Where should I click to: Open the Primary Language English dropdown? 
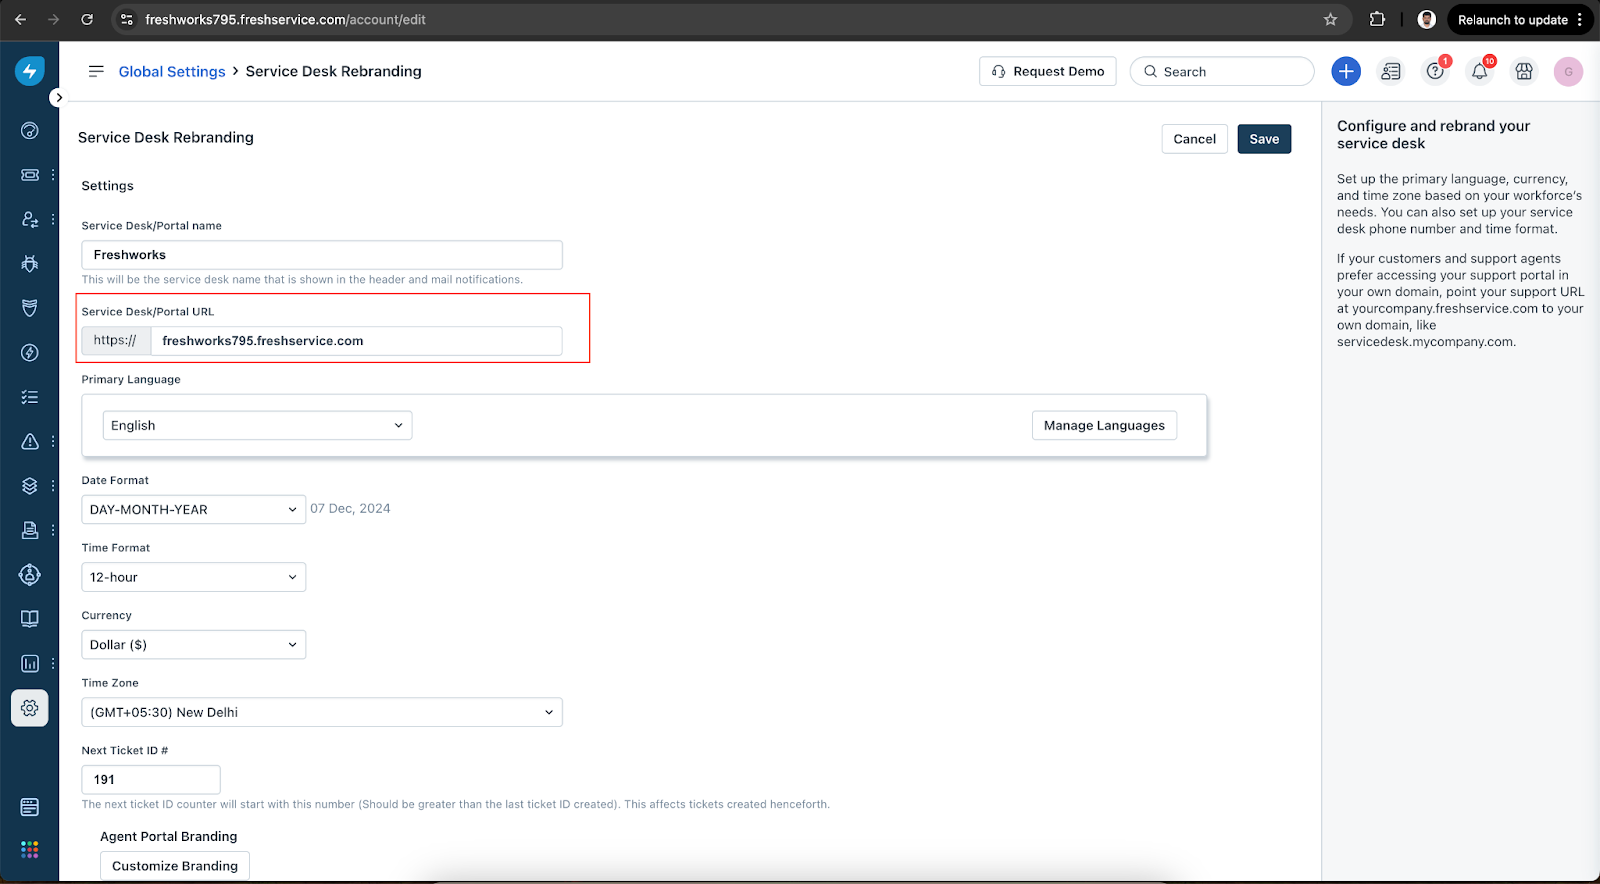pyautogui.click(x=257, y=425)
